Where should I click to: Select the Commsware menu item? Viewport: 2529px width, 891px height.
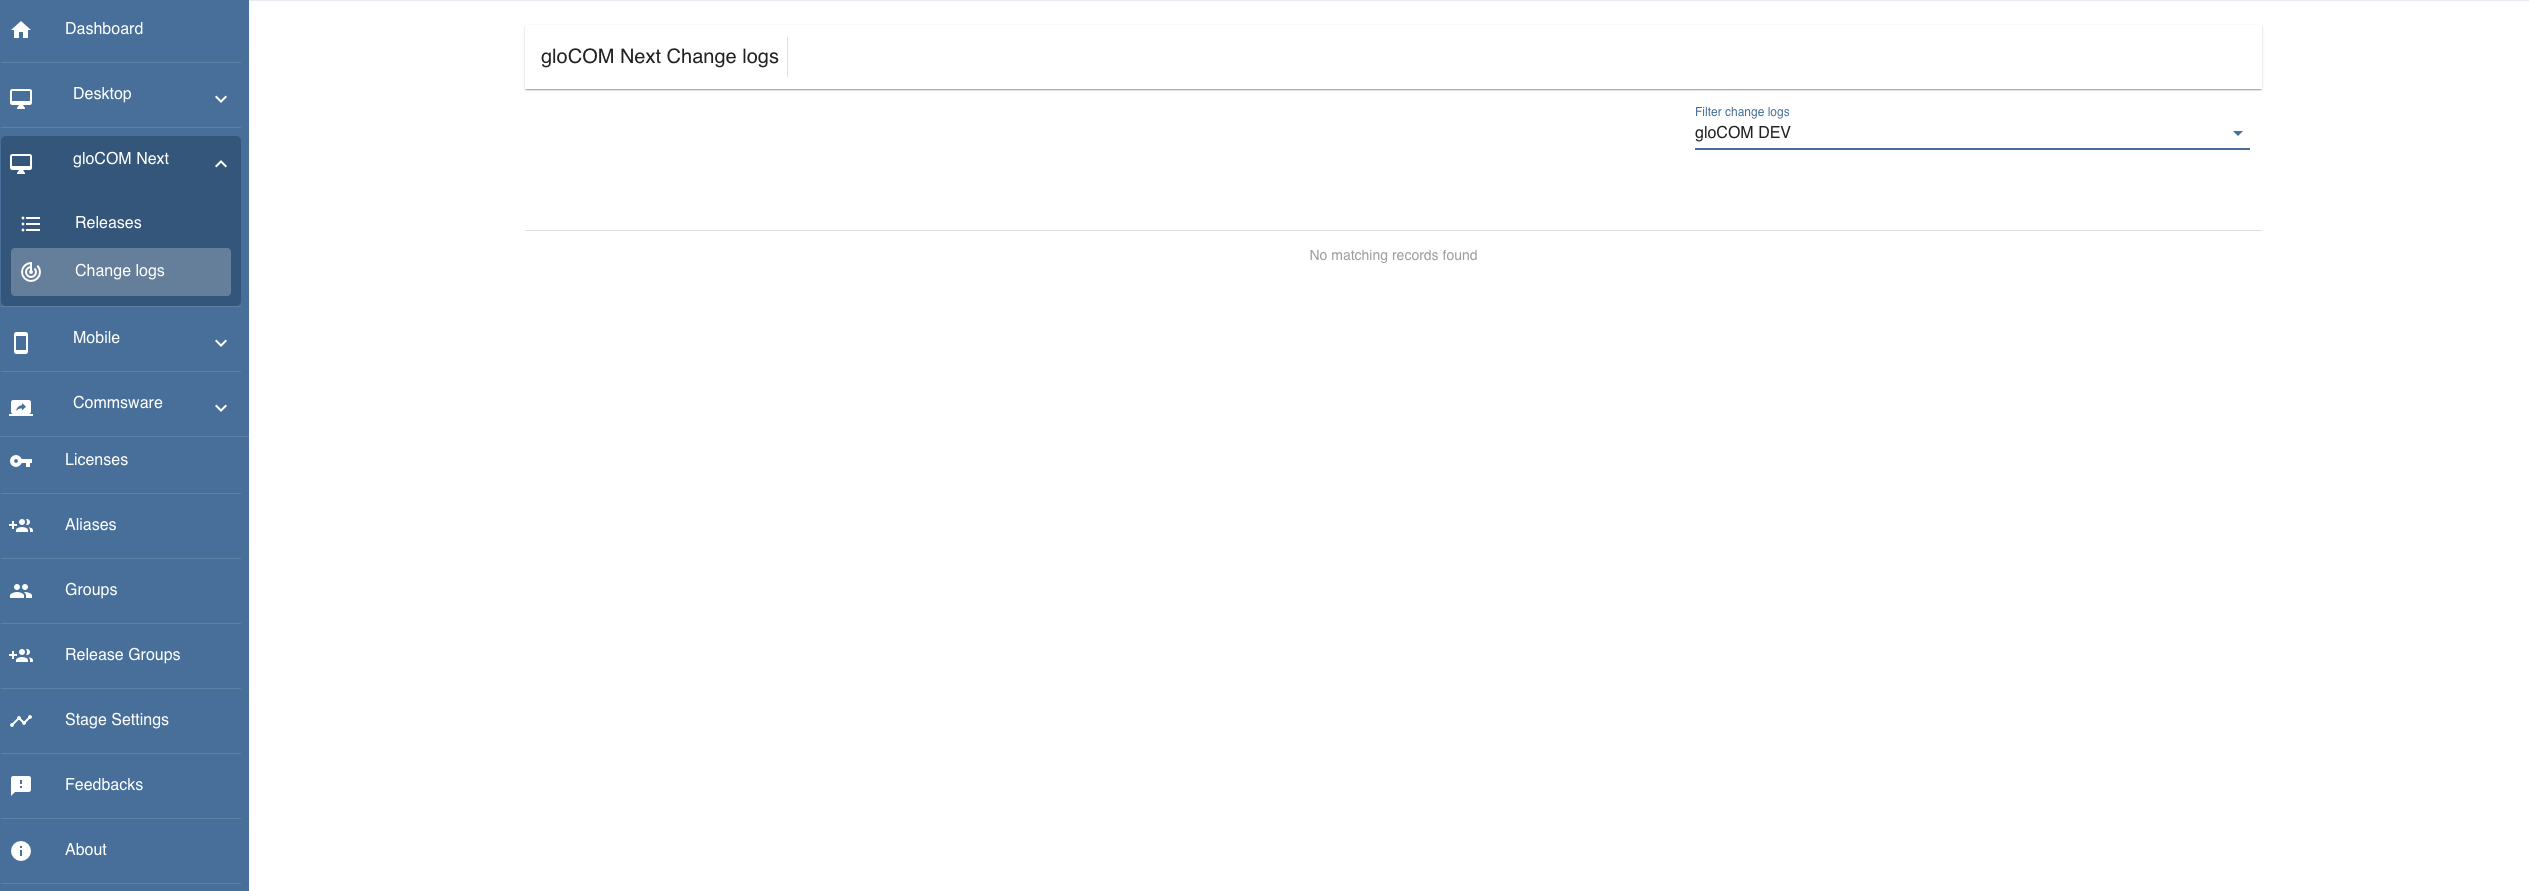coord(118,403)
